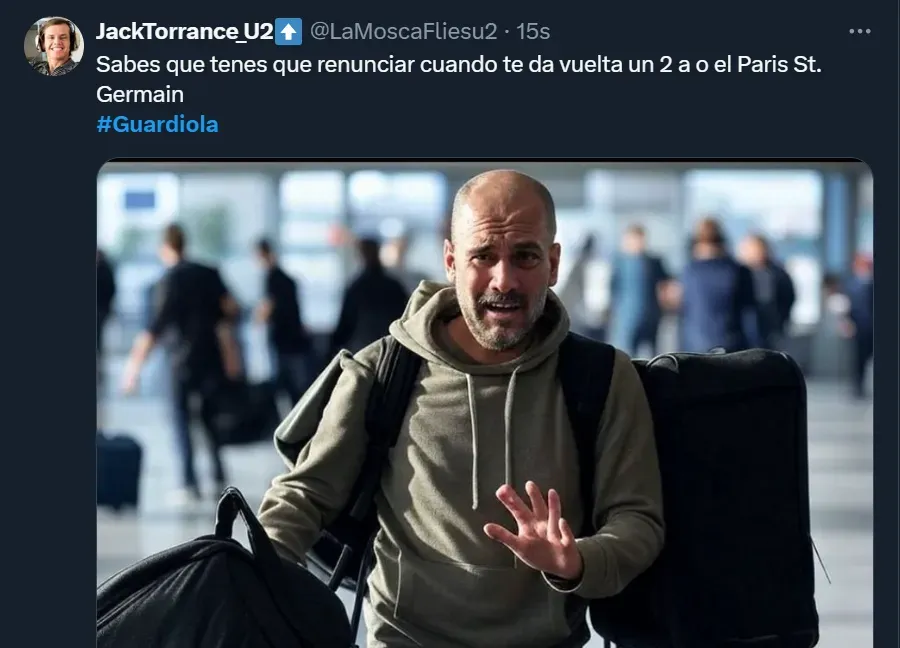Open the @LaMoscaFliesu2 handle profile
Screen dimensions: 900x648
tap(404, 31)
